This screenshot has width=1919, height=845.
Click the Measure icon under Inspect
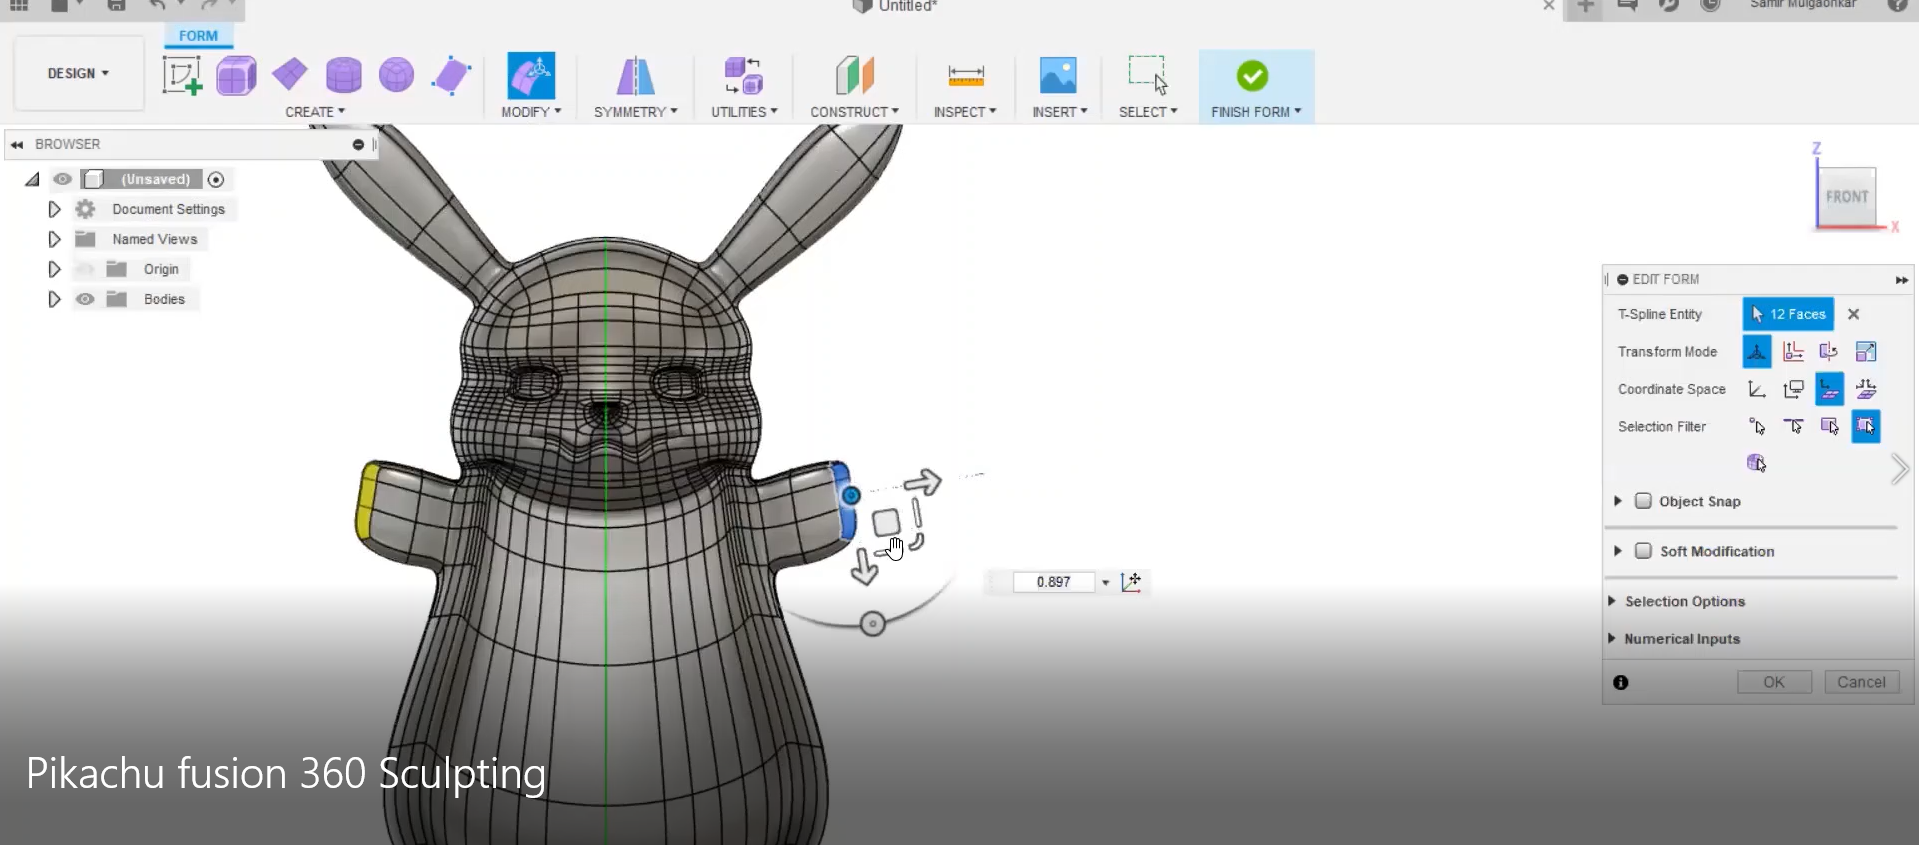[x=965, y=76]
